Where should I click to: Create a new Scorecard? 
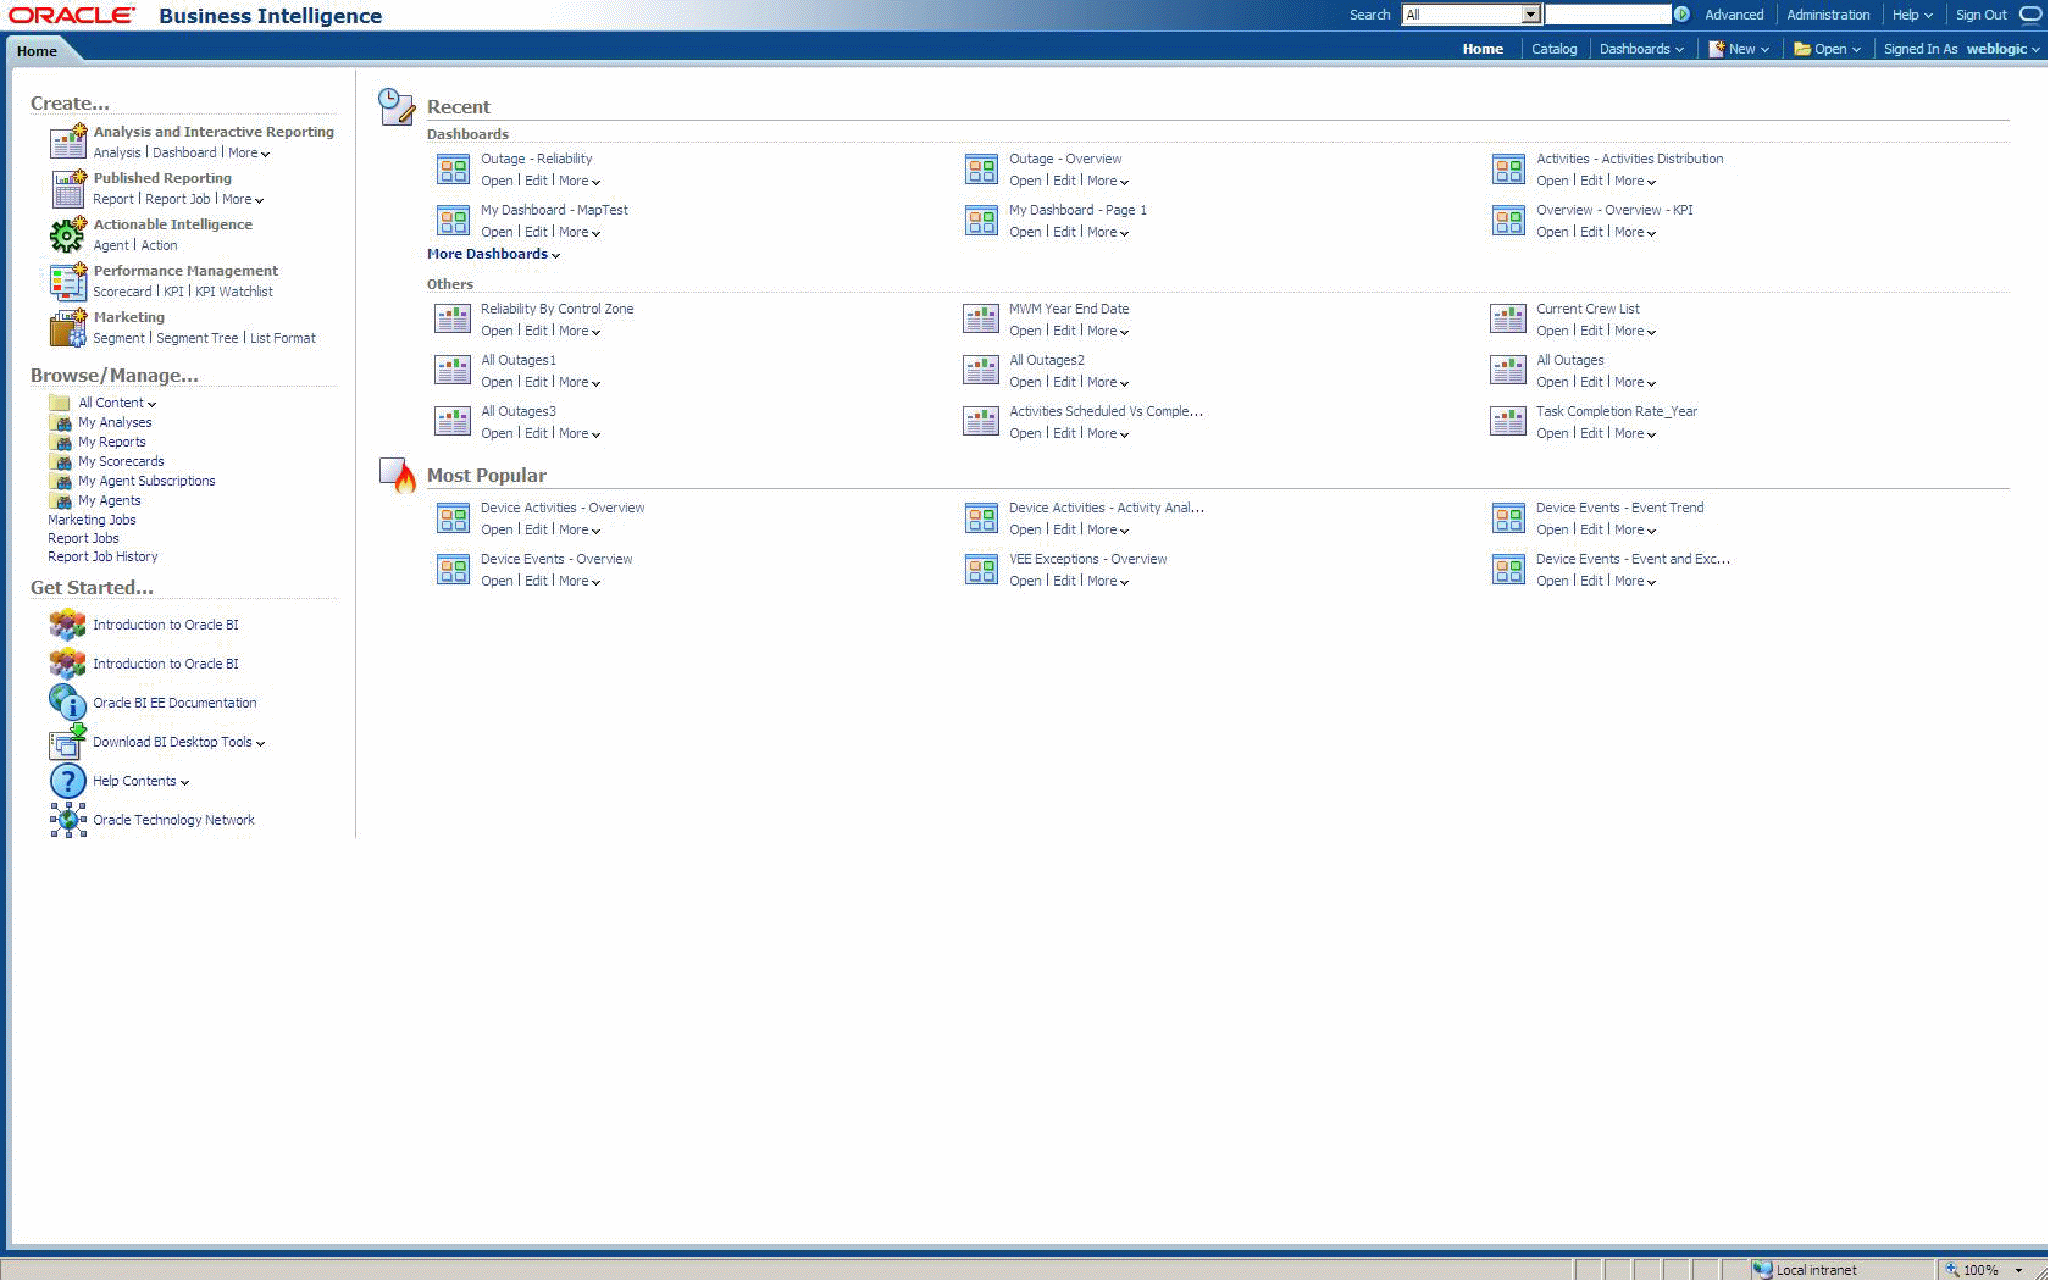tap(122, 292)
